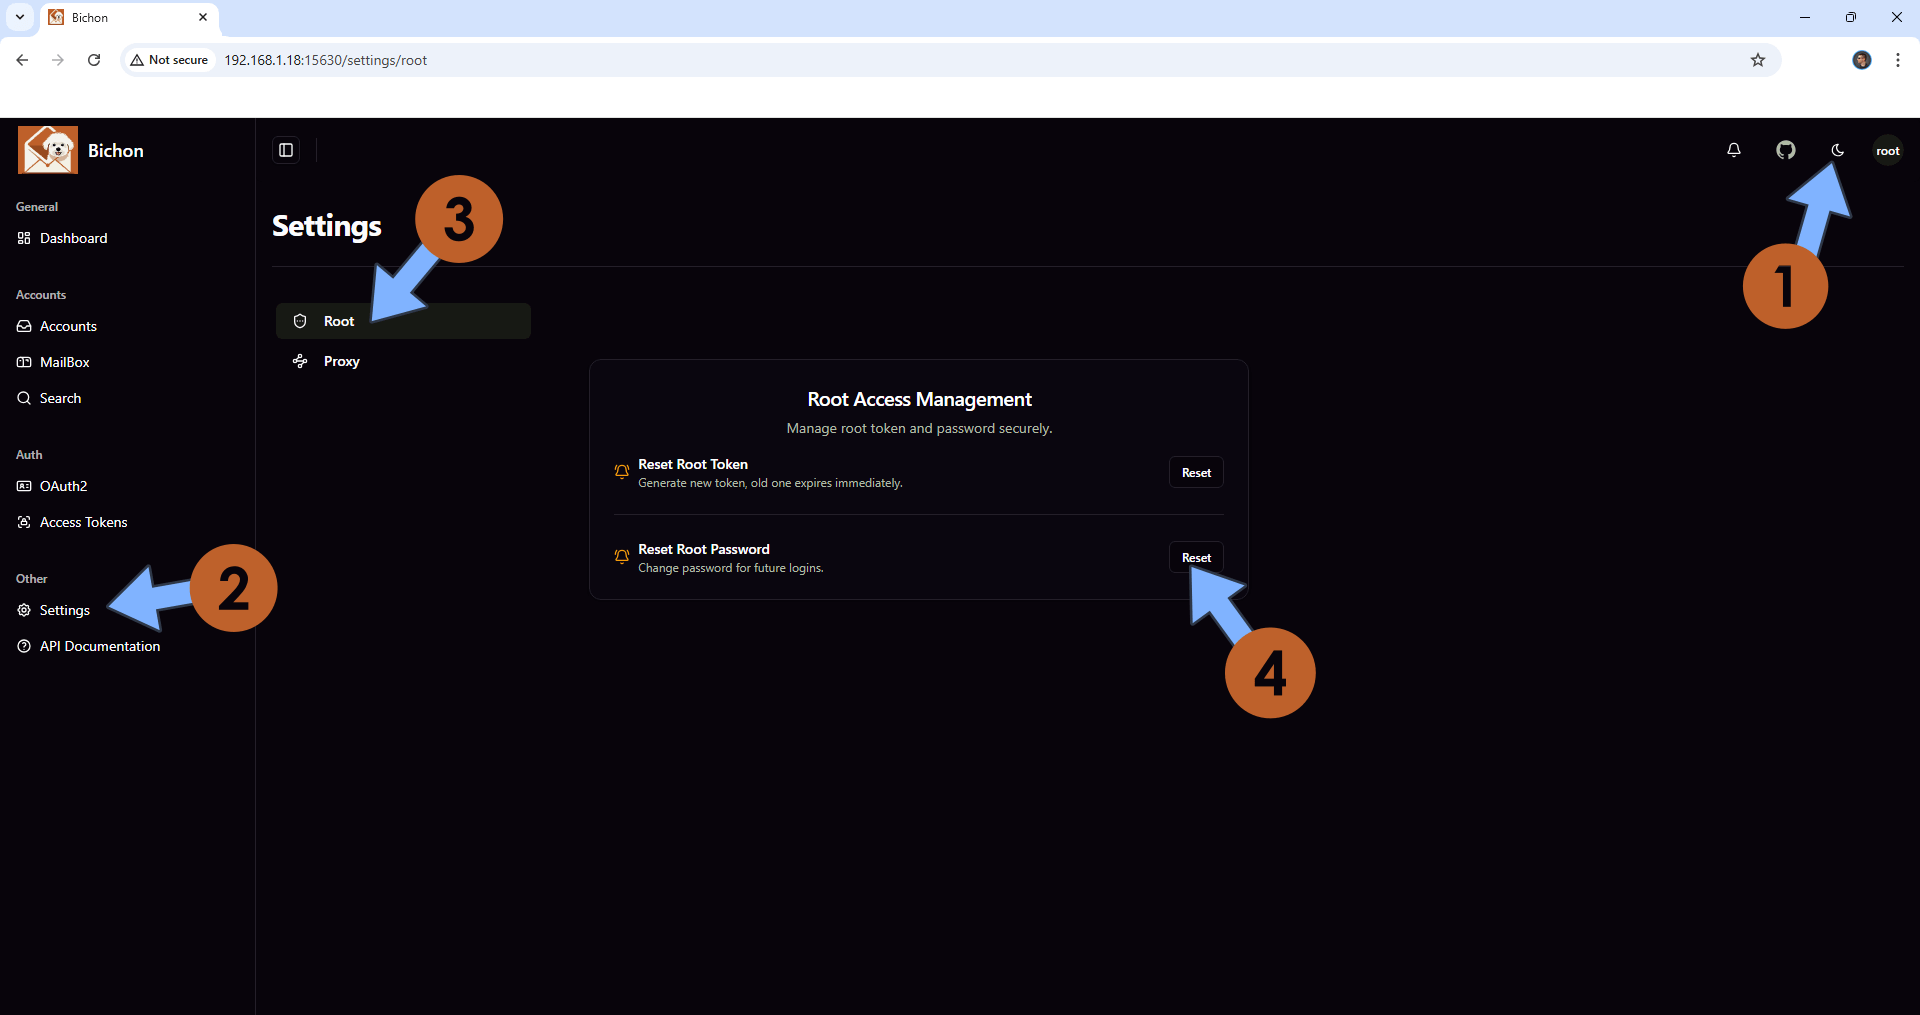Open the browser tab search dropdown

[19, 17]
